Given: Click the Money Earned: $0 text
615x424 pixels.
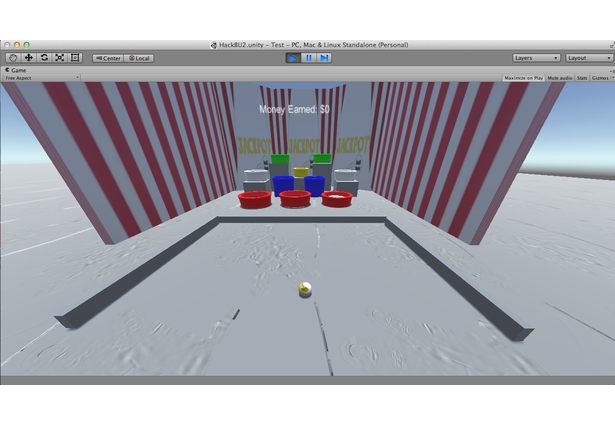Looking at the screenshot, I should point(294,109).
